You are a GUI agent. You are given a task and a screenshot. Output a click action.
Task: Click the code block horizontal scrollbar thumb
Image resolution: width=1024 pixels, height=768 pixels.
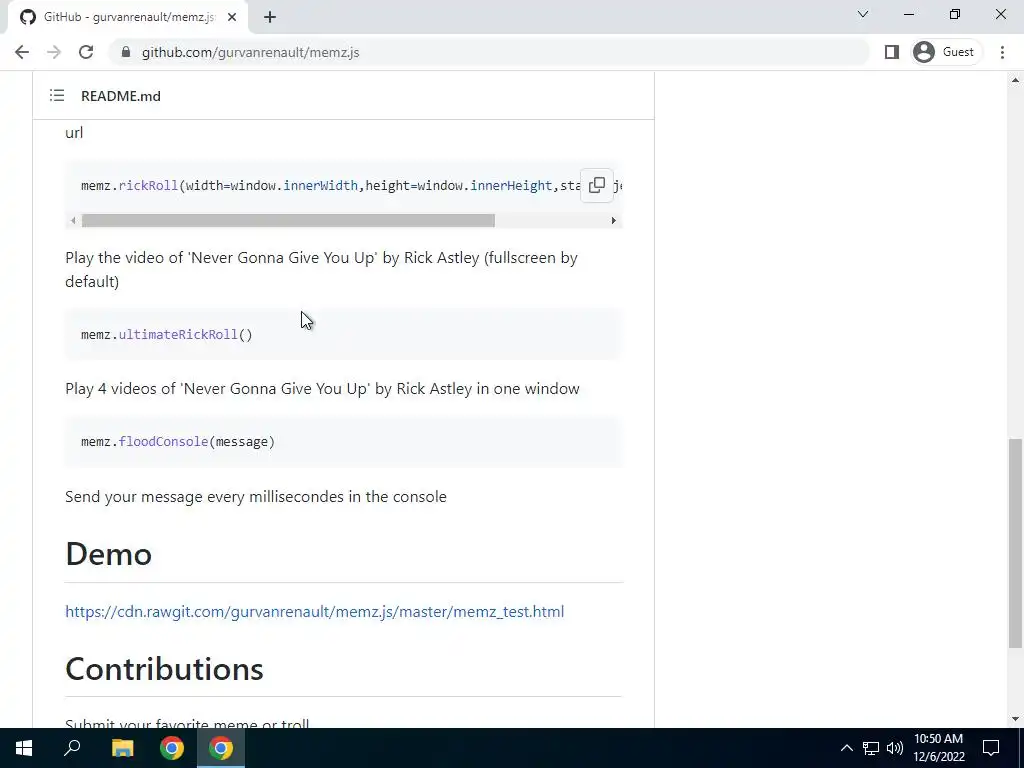click(288, 221)
